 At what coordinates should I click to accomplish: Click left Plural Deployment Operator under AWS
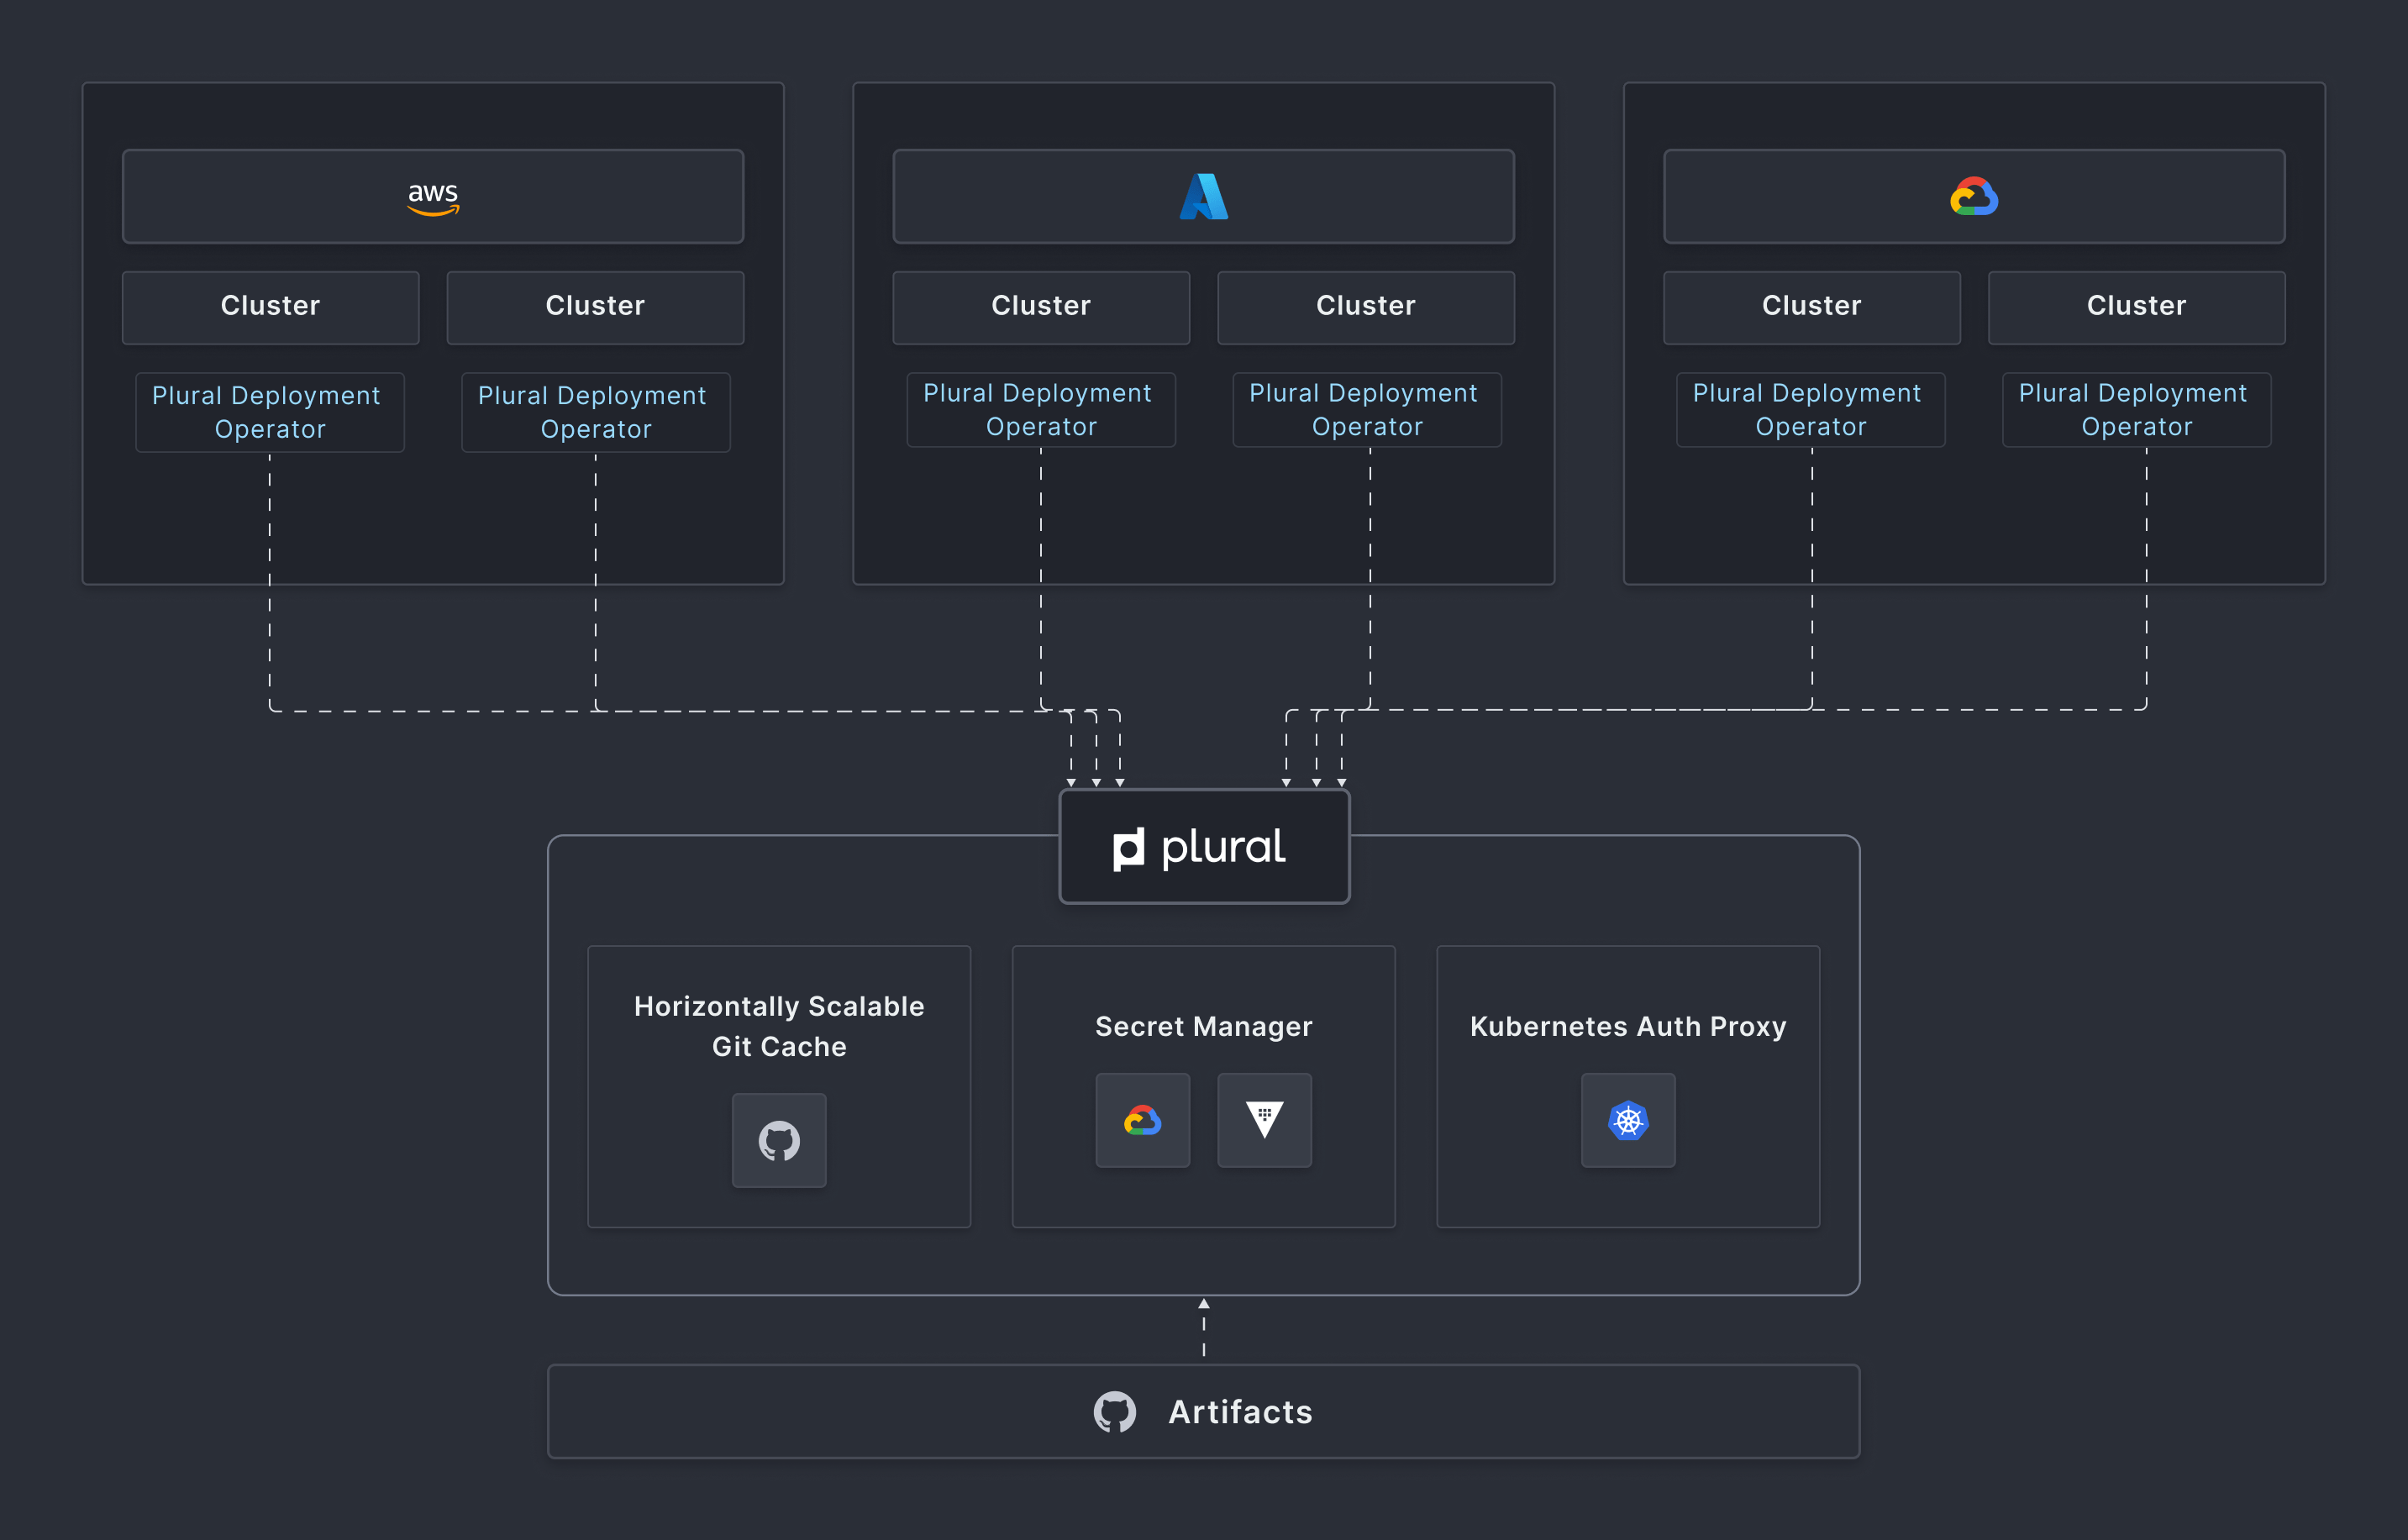[269, 412]
